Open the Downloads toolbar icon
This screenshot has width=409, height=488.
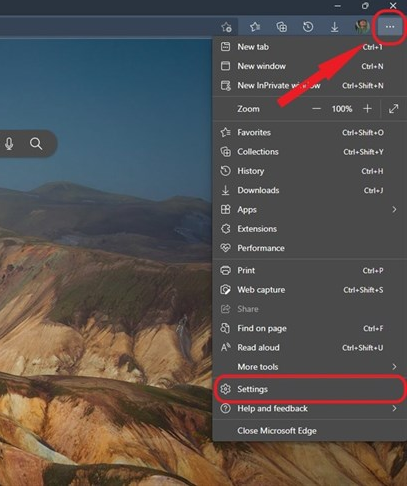(x=335, y=27)
